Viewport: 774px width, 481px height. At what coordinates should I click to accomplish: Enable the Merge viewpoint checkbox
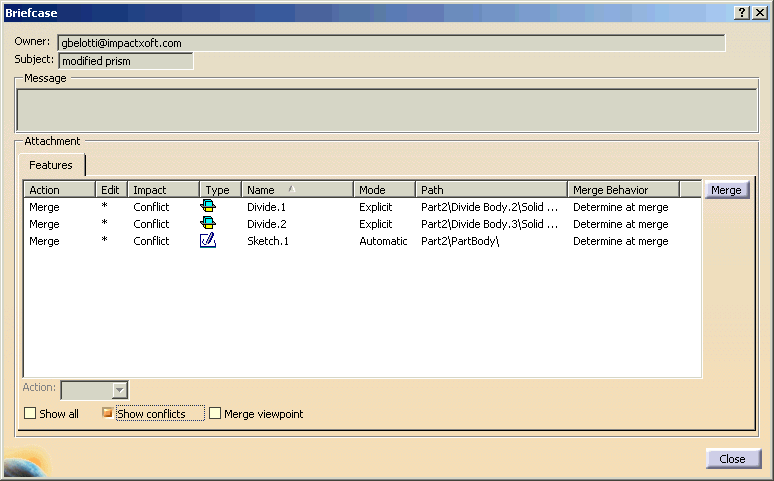[215, 414]
